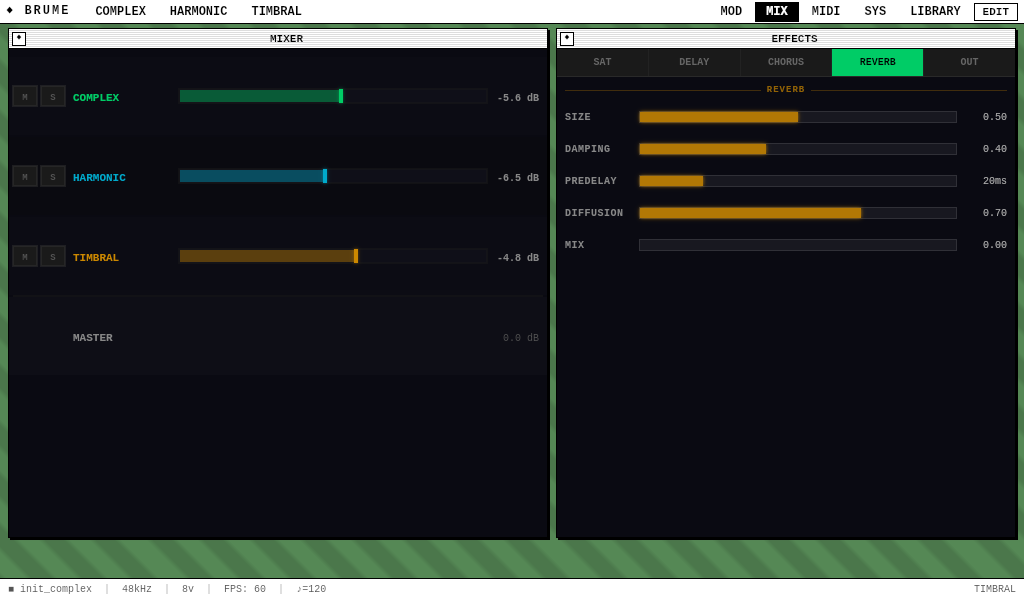Screen dimensions: 1024x600
Task: Open the SAT effects tab
Action: point(602,63)
